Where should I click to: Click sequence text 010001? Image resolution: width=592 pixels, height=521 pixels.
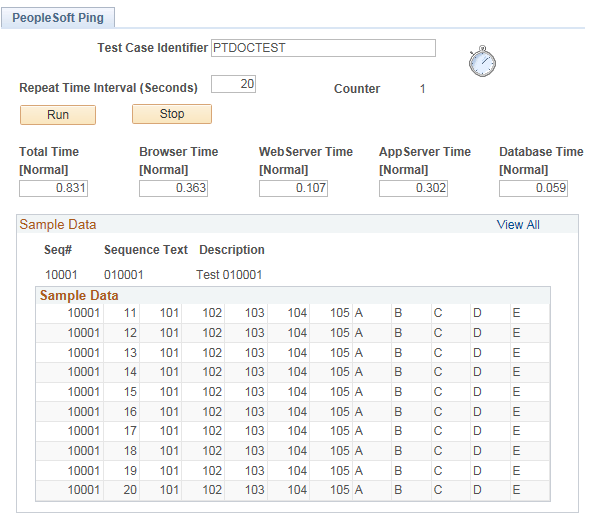(x=123, y=275)
